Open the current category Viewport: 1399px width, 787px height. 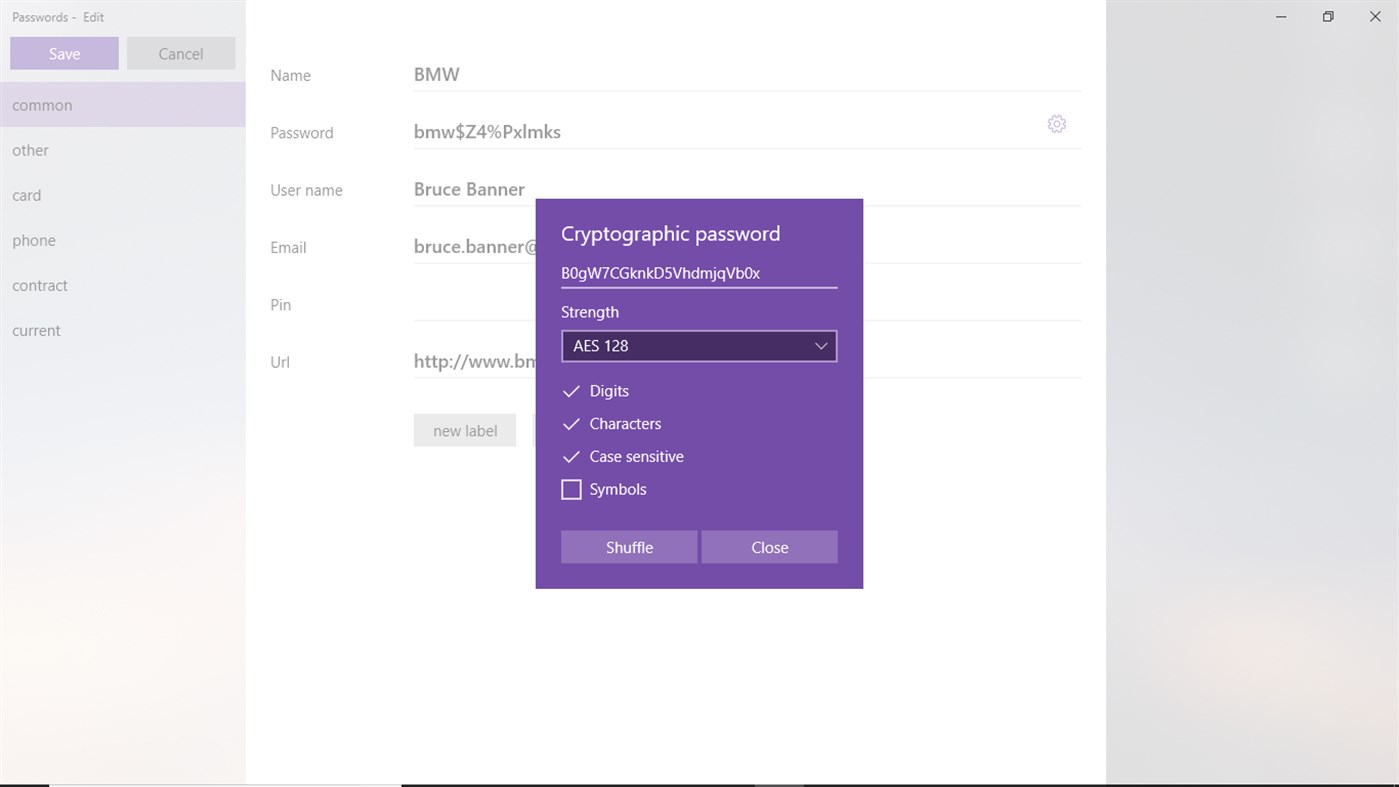pos(37,330)
